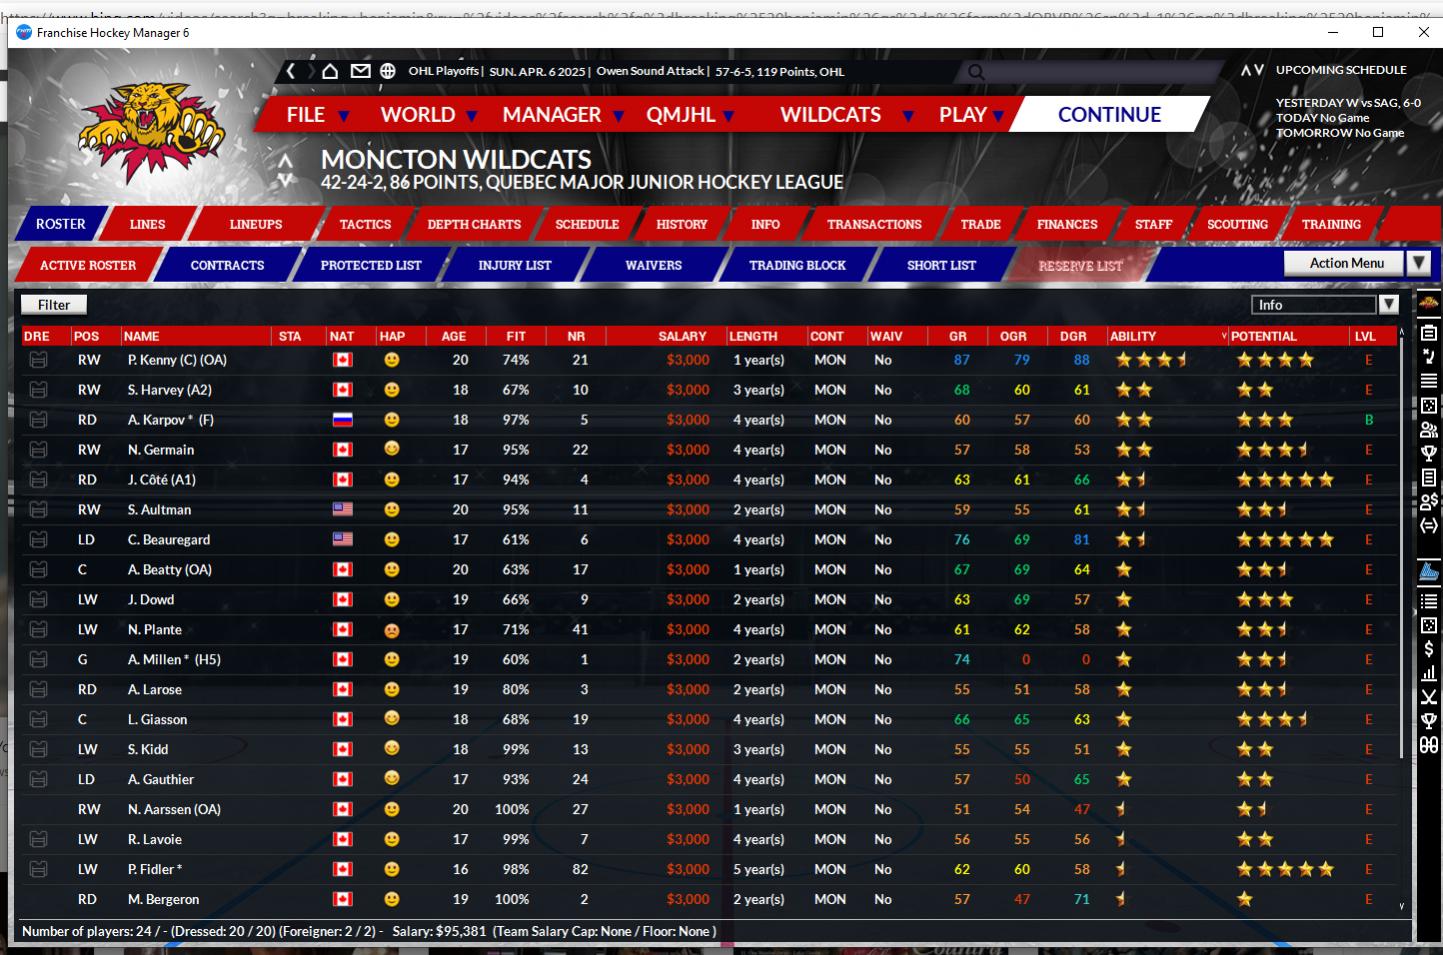
Task: Click the search input field
Action: click(1090, 72)
